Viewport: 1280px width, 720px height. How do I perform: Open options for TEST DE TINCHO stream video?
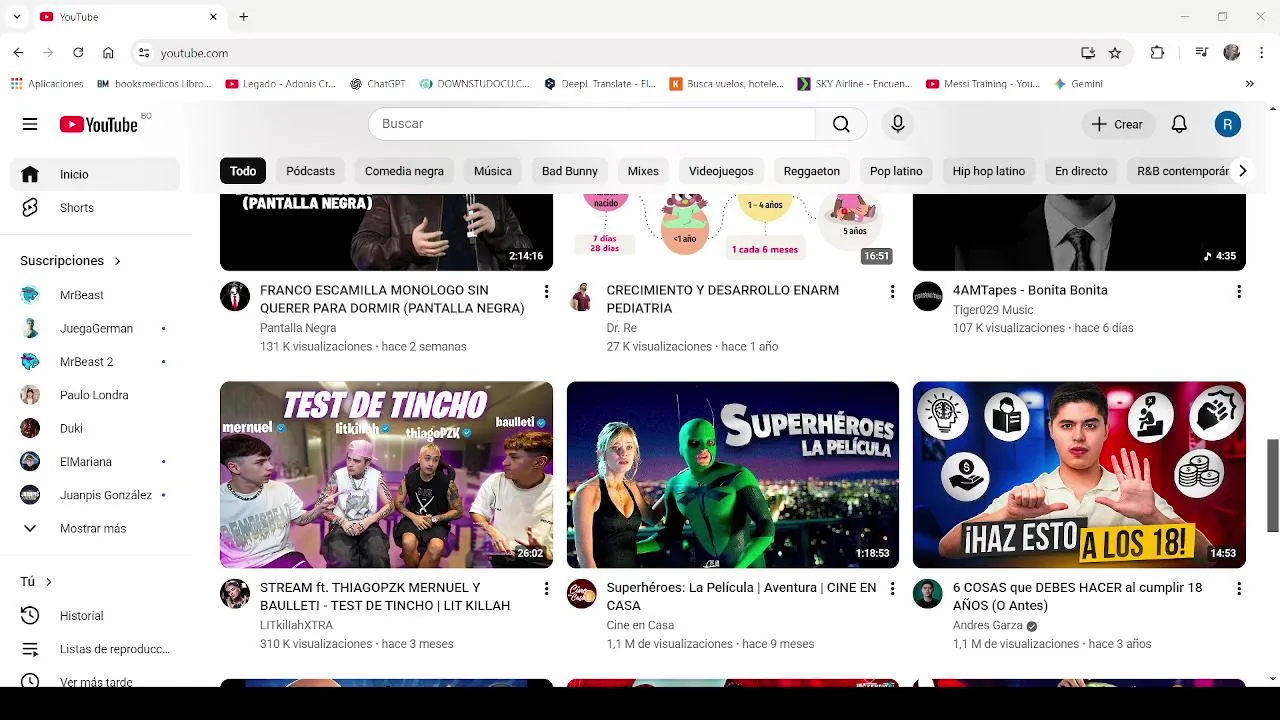point(546,589)
